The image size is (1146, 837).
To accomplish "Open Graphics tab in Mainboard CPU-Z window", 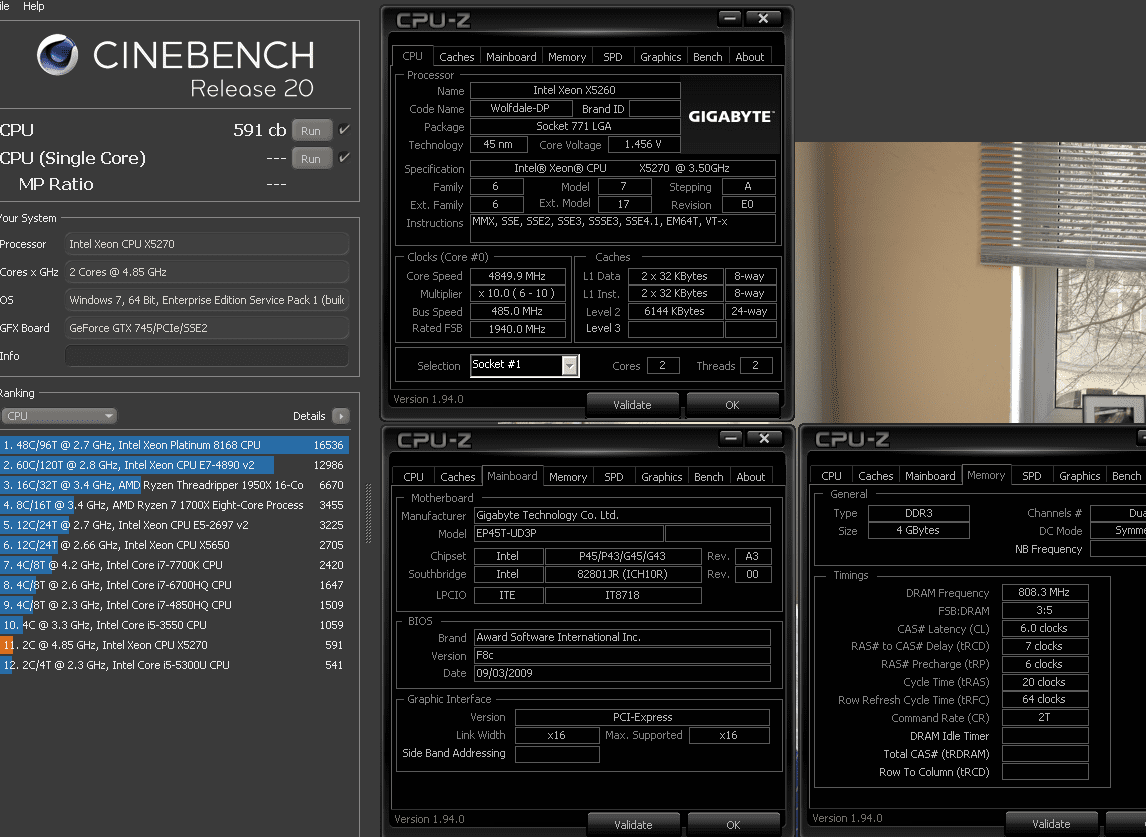I will click(661, 477).
